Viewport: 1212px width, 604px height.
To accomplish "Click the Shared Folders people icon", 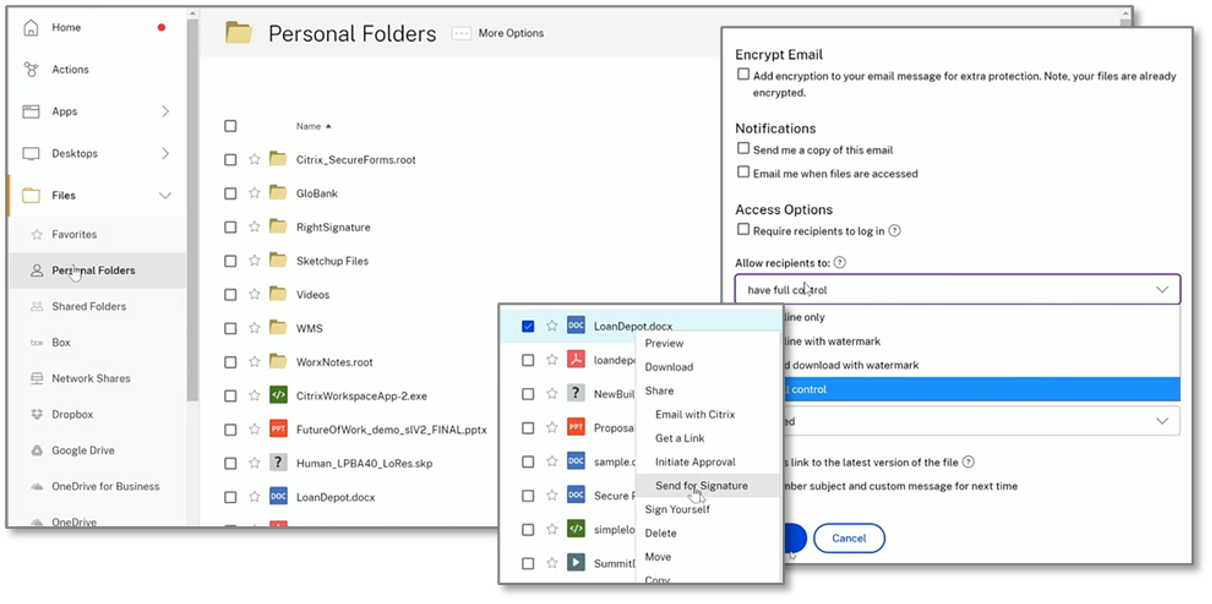I will (37, 306).
